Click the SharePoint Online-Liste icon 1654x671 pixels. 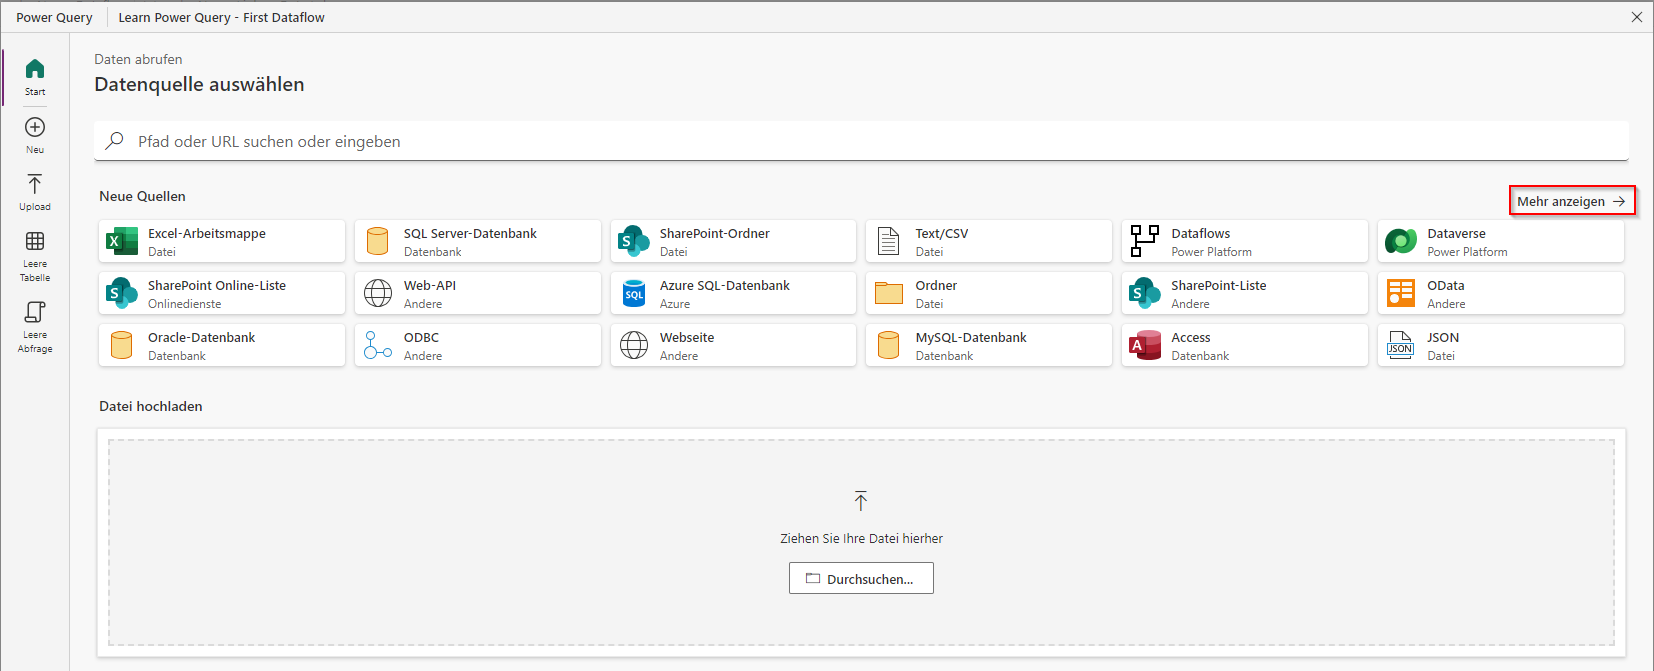point(122,293)
